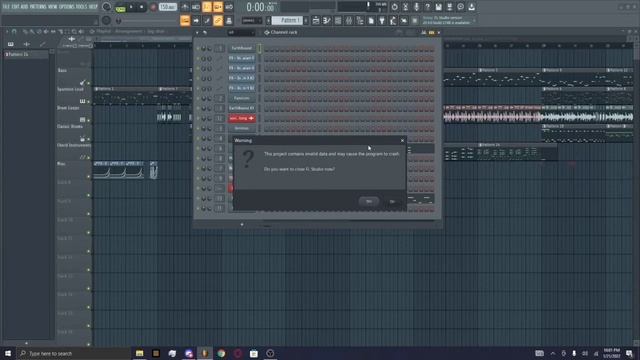Click the Stop button in transport
The height and width of the screenshot is (360, 640).
142,7
